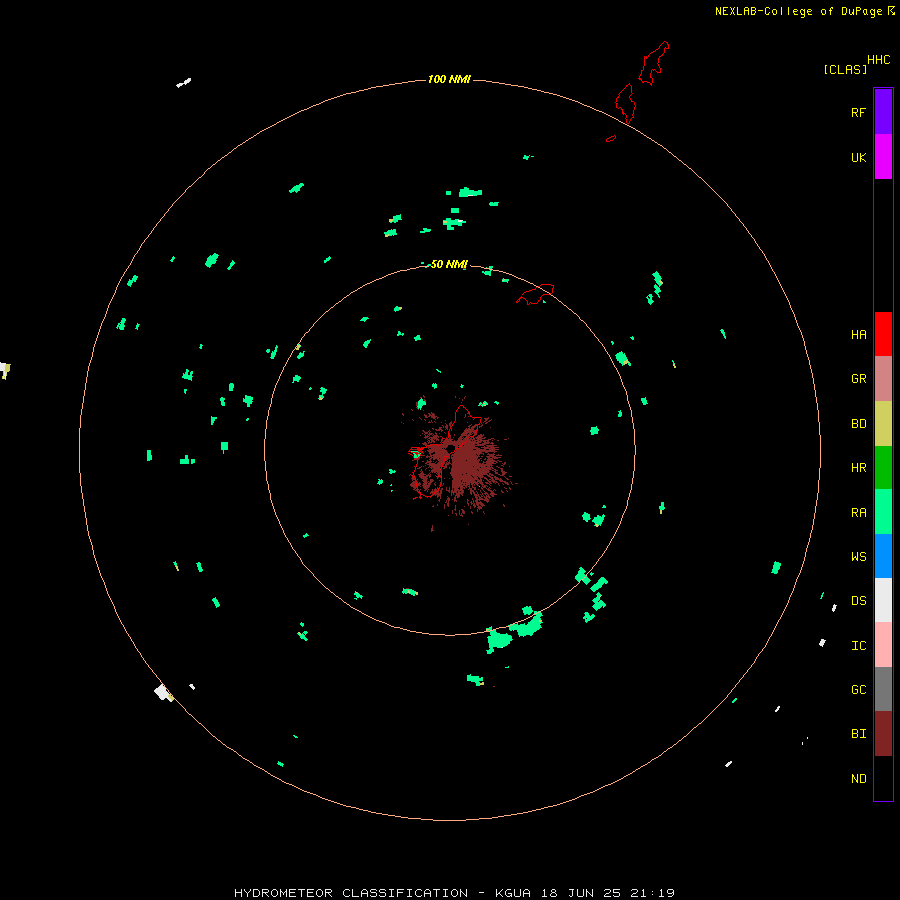900x900 pixels.
Task: Click the UK magenta legend swatch
Action: (883, 157)
